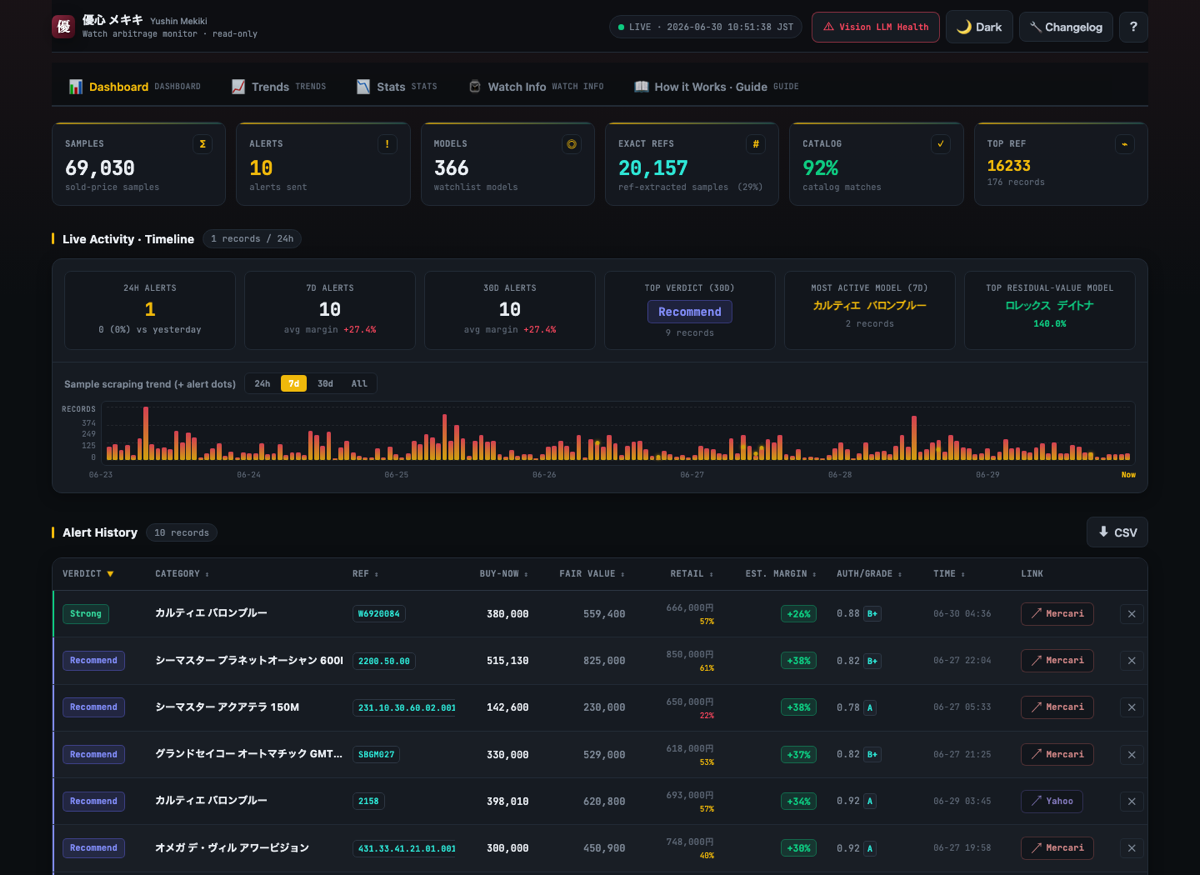
Task: Dismiss the 2200.50.00 alert row
Action: click(x=1132, y=661)
